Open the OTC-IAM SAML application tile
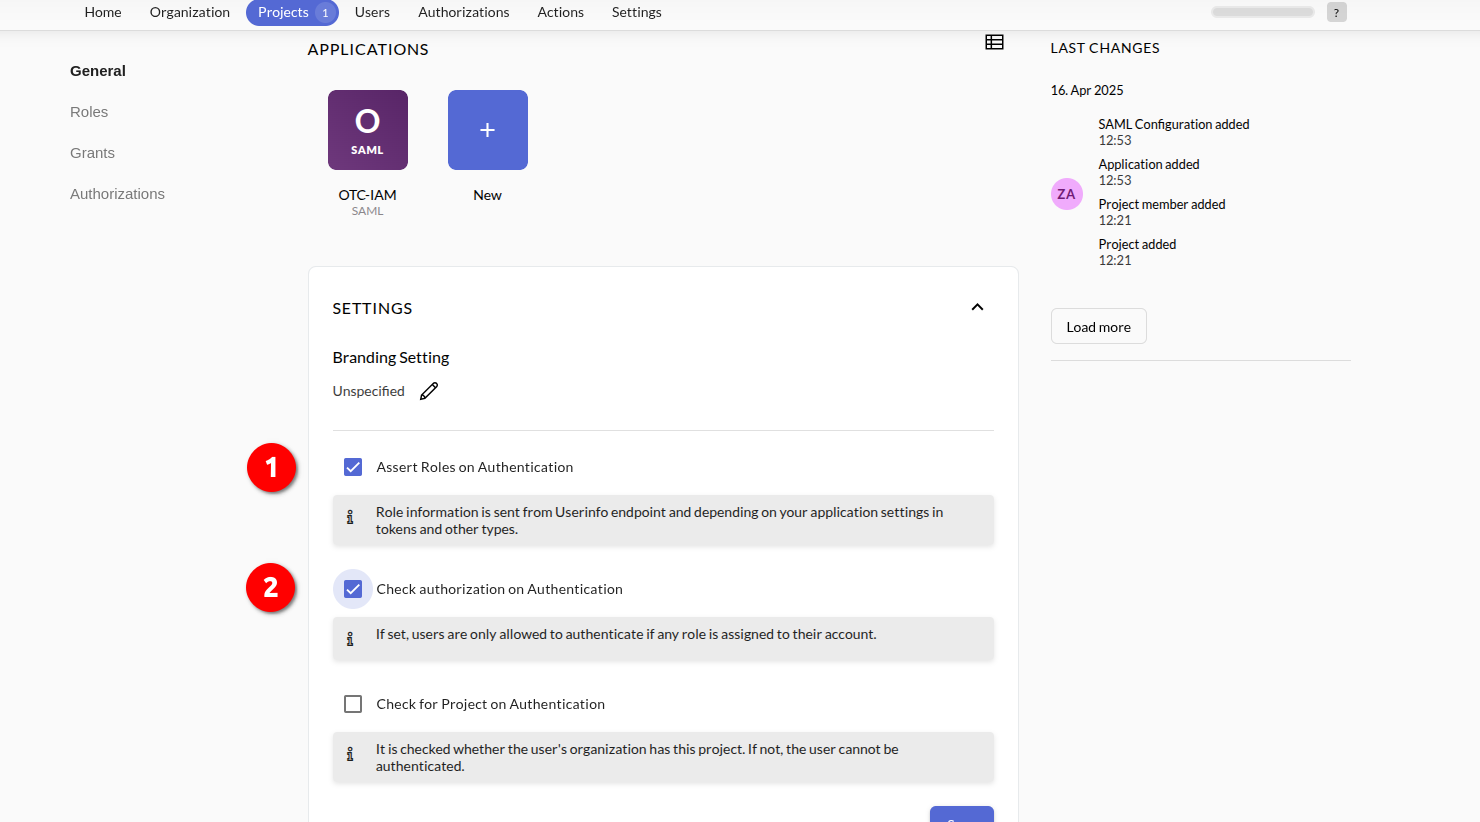1480x822 pixels. (367, 130)
